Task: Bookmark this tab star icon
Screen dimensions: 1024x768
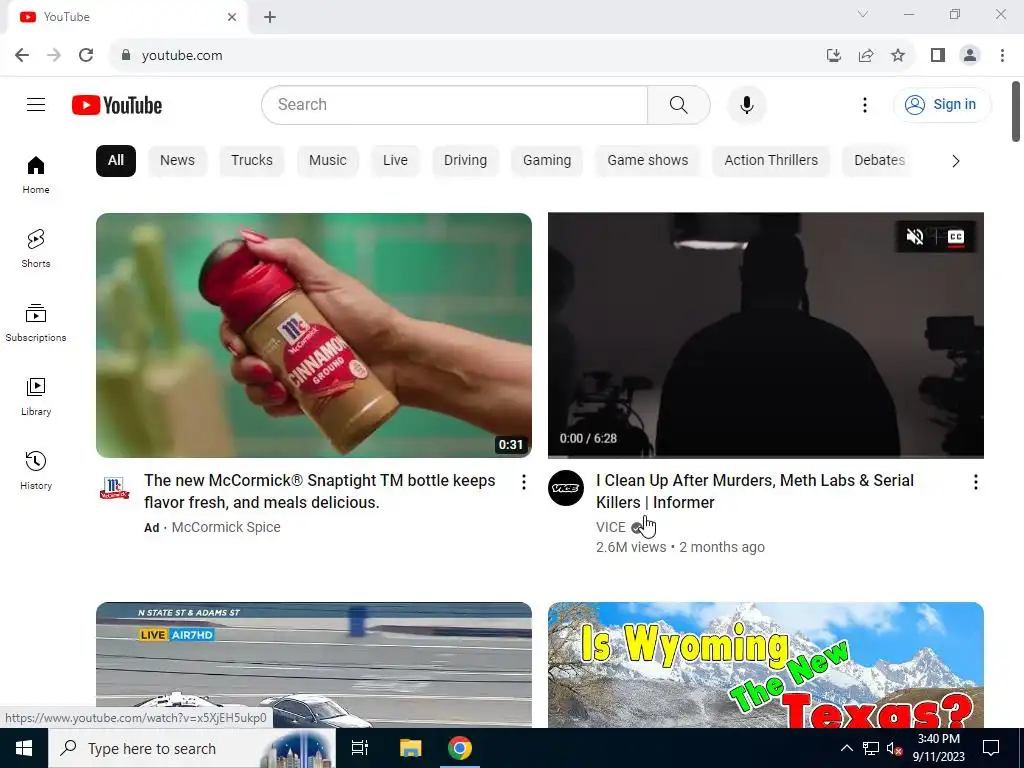Action: coord(898,55)
